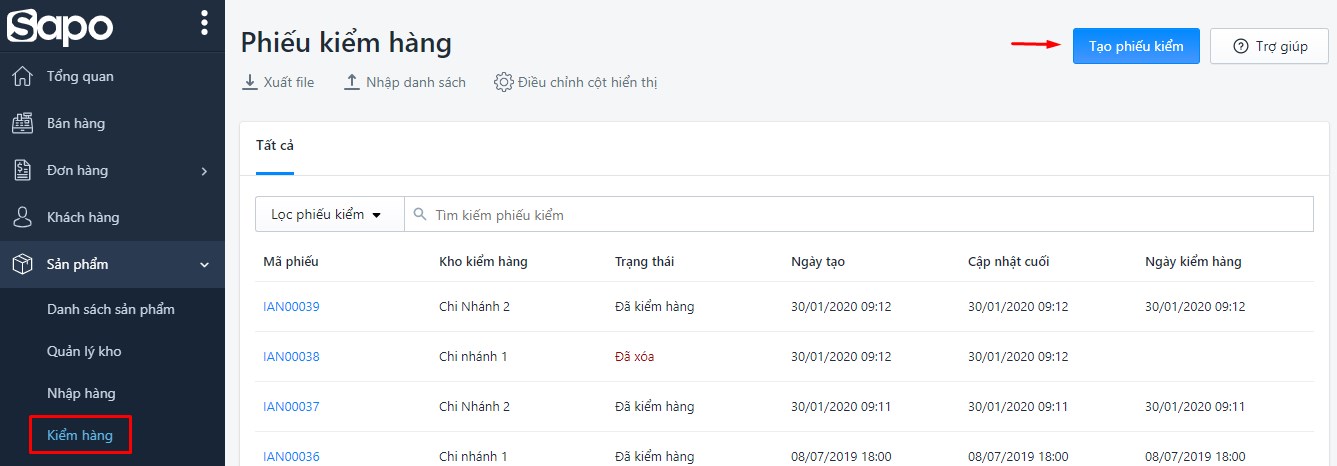Click the Trợ giúp button

tap(1269, 46)
